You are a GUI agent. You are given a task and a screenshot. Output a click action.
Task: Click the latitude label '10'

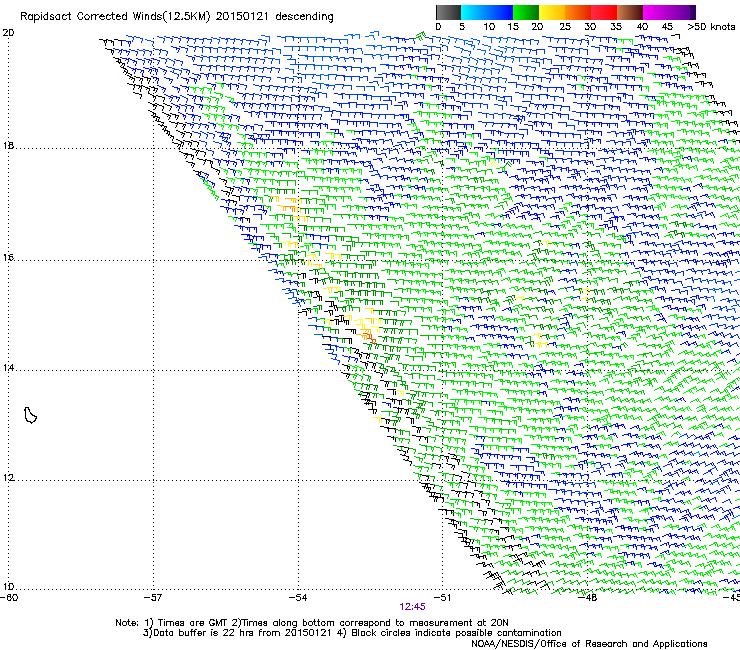[8, 587]
